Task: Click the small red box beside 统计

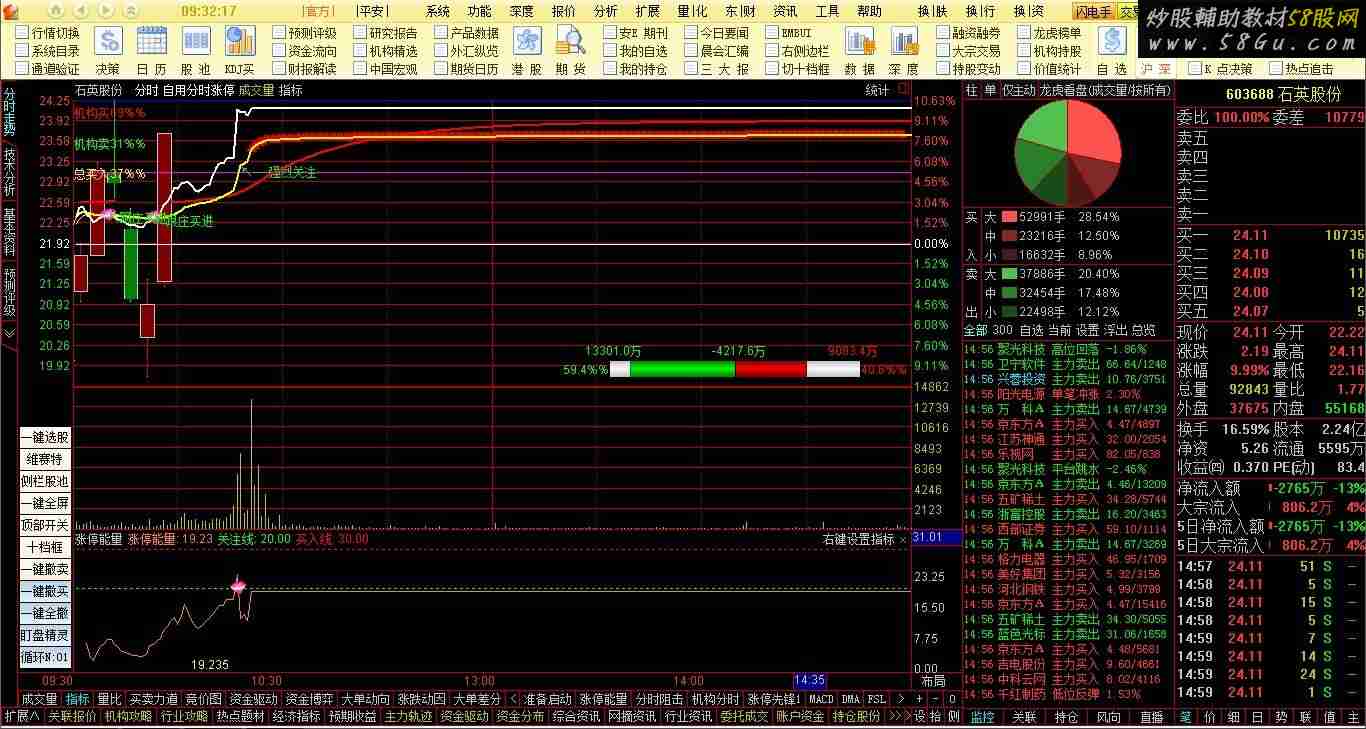Action: (x=903, y=89)
